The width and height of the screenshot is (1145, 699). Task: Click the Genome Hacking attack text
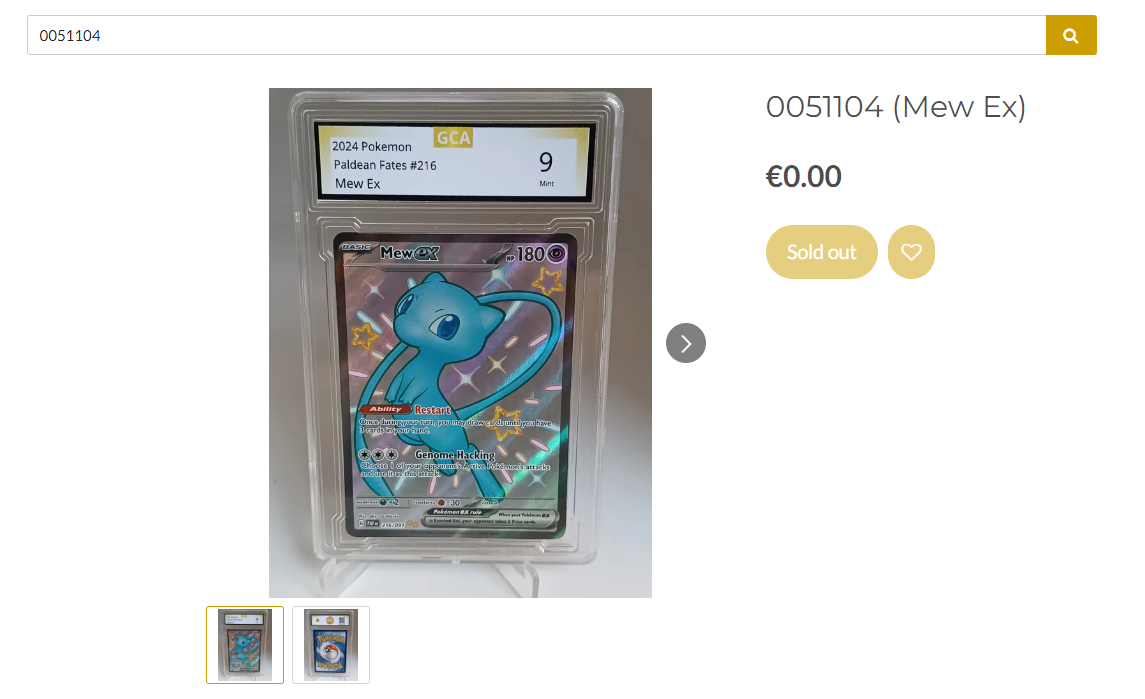(455, 454)
